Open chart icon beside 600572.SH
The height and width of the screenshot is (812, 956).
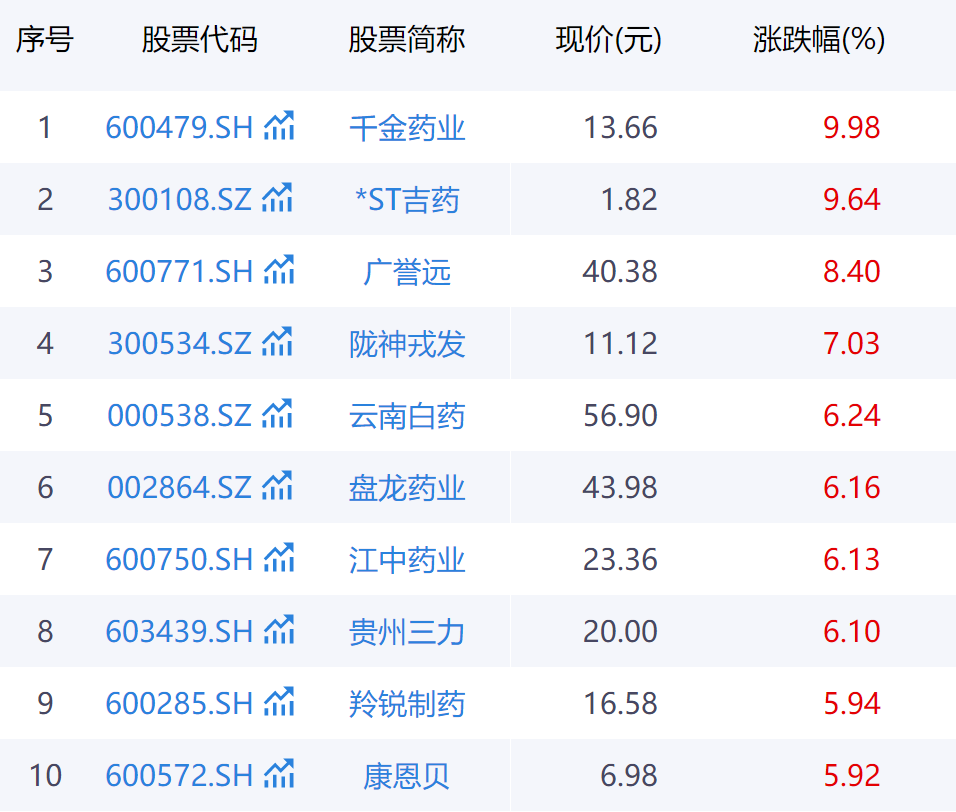(279, 773)
